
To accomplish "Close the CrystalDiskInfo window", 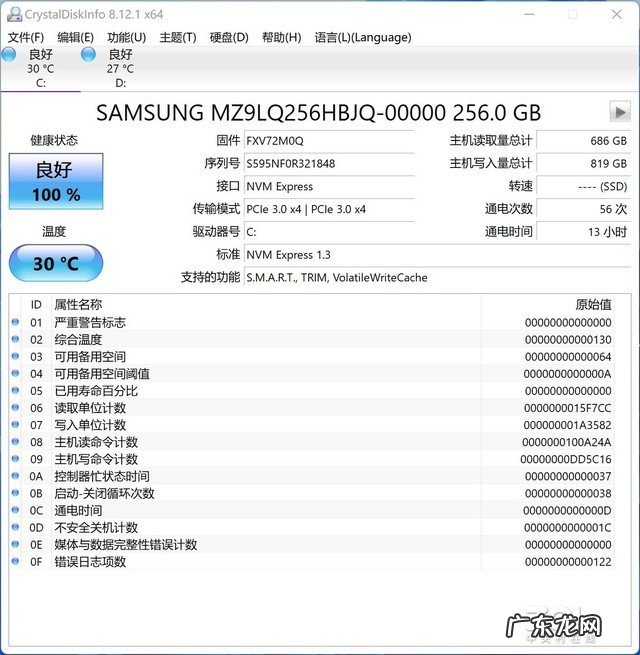I will click(617, 15).
